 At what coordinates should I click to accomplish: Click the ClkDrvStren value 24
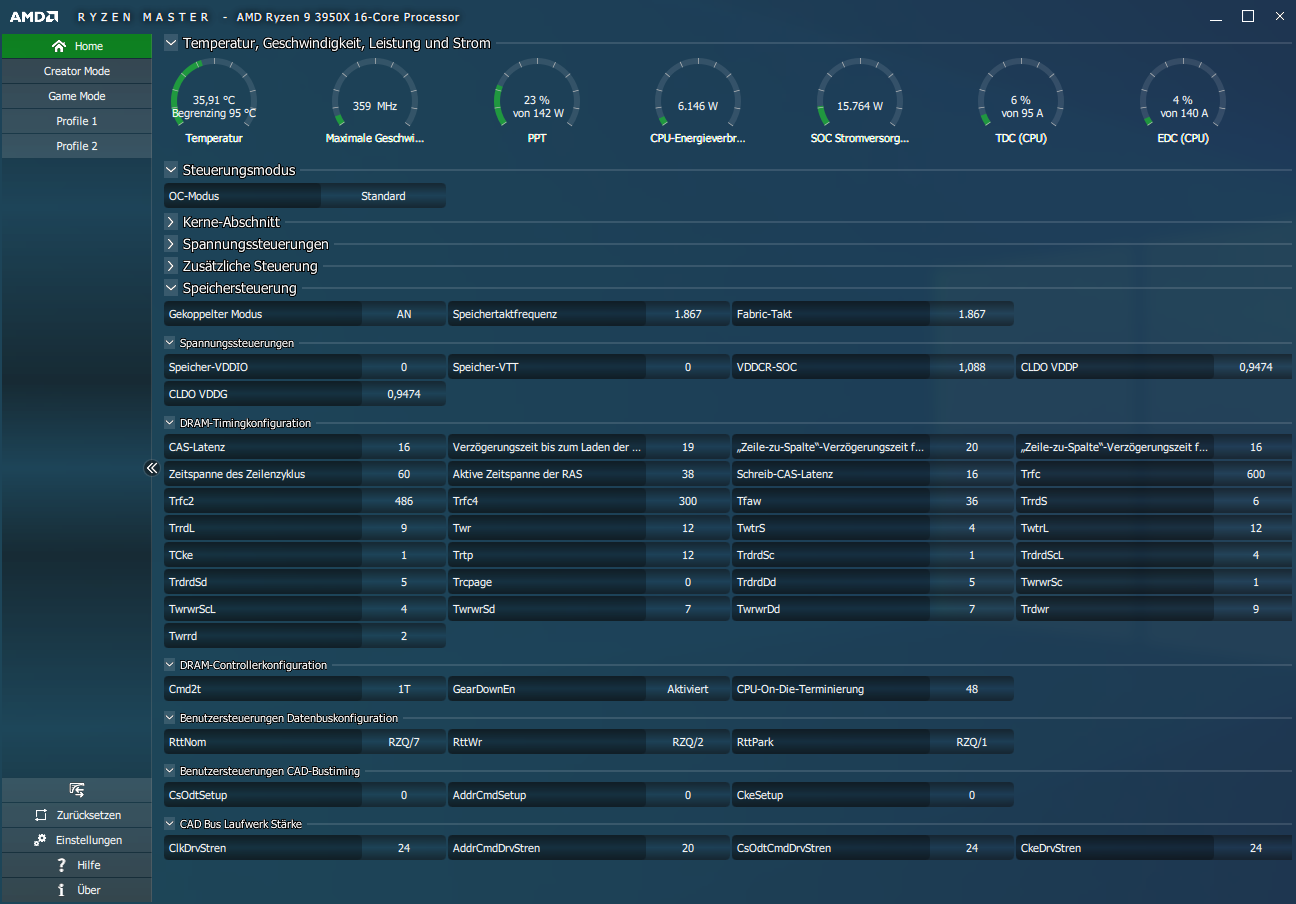pos(404,848)
